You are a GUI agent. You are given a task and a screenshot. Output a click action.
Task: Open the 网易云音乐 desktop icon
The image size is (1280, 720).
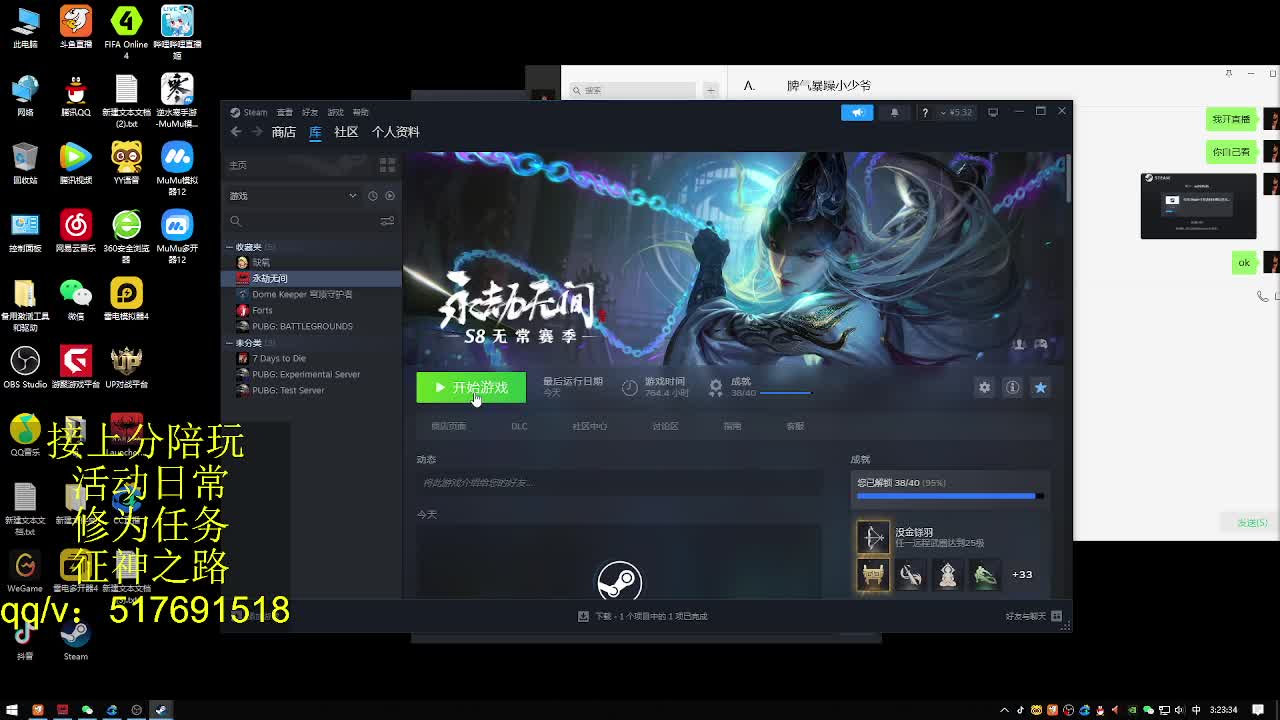[x=76, y=231]
